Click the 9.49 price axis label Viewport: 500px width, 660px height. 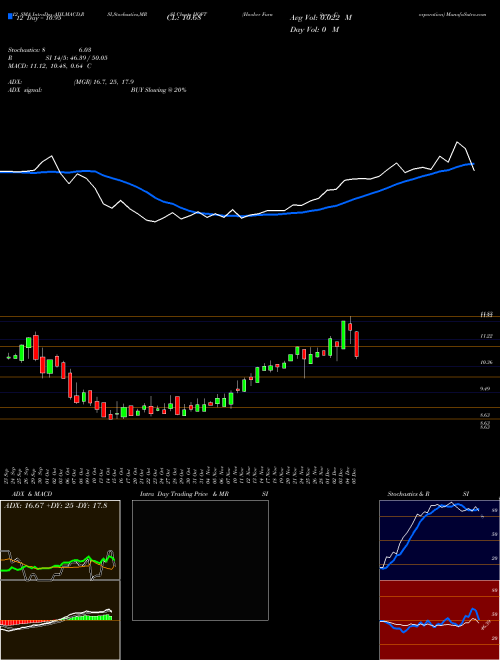[x=485, y=389]
